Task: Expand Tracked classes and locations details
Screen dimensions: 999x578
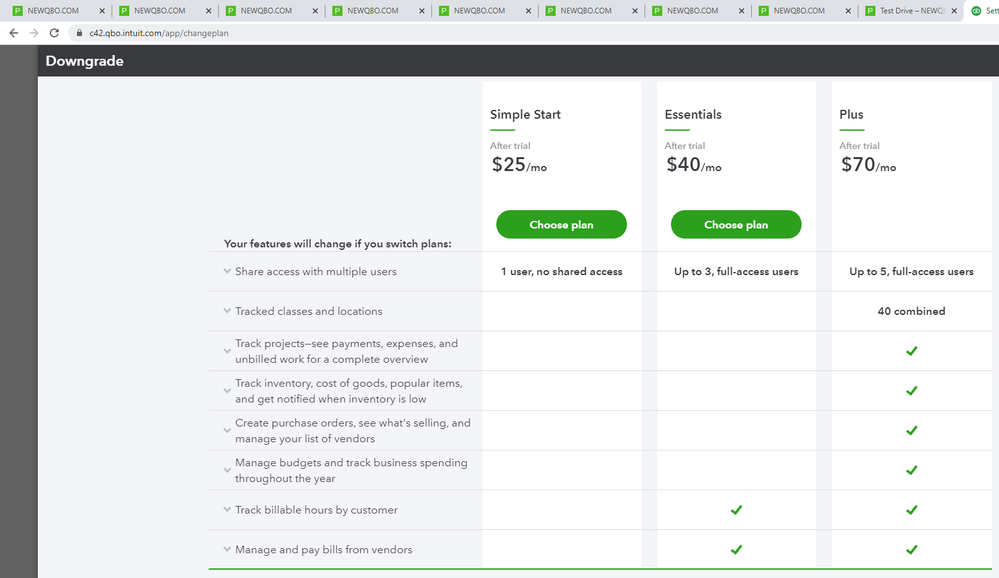Action: (x=228, y=311)
